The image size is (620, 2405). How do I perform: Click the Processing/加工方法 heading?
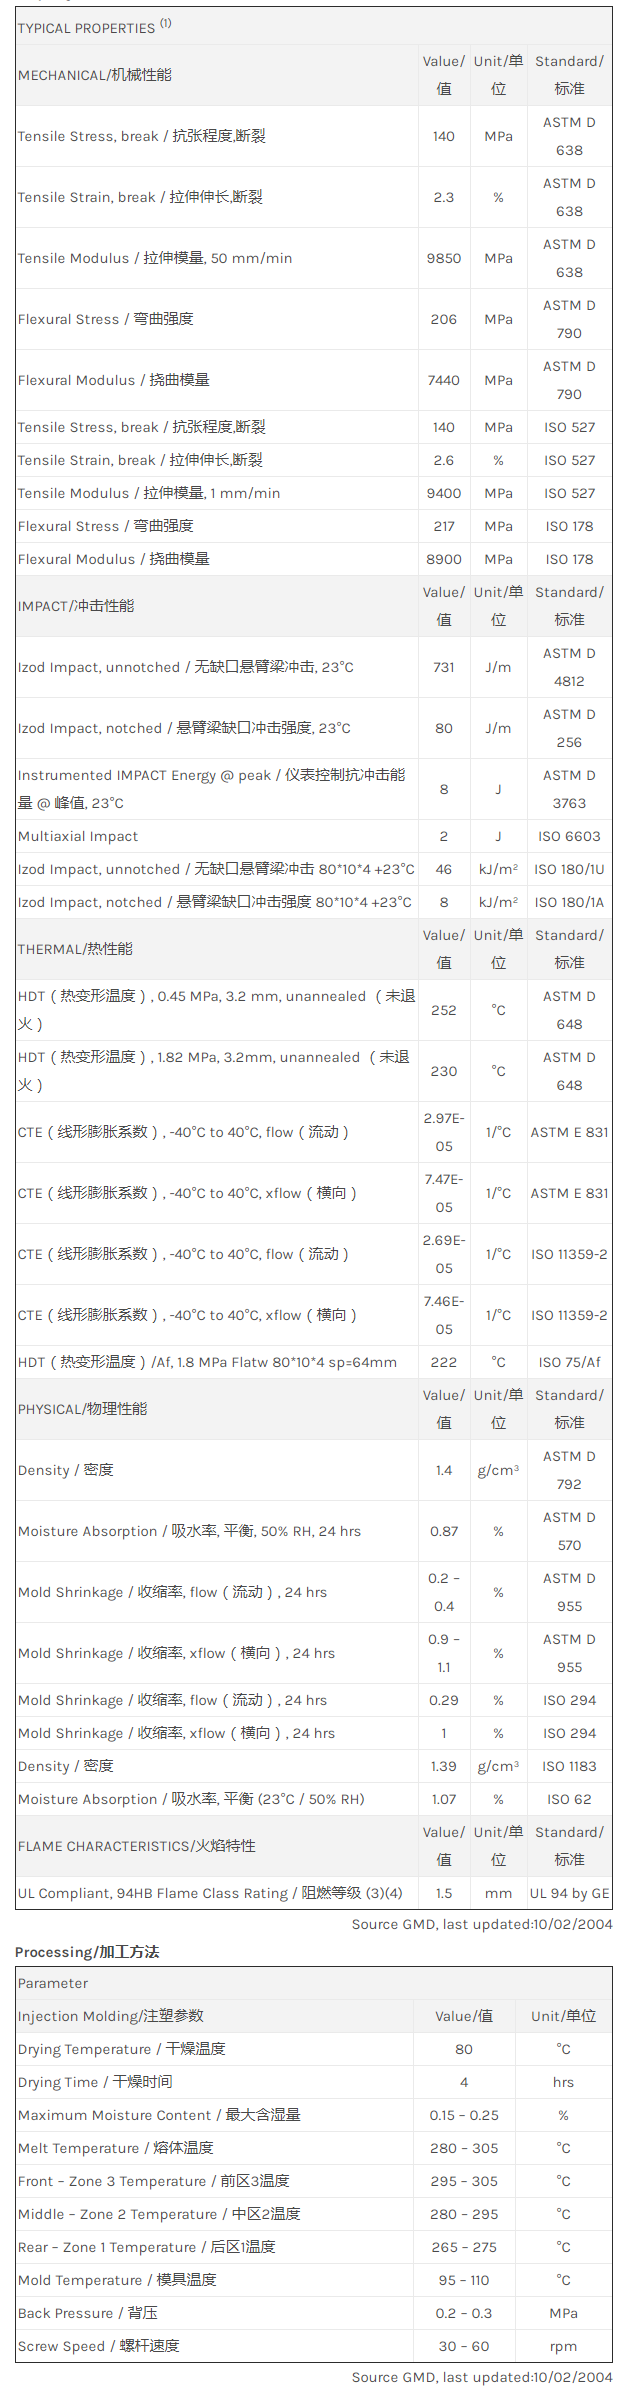[87, 1952]
